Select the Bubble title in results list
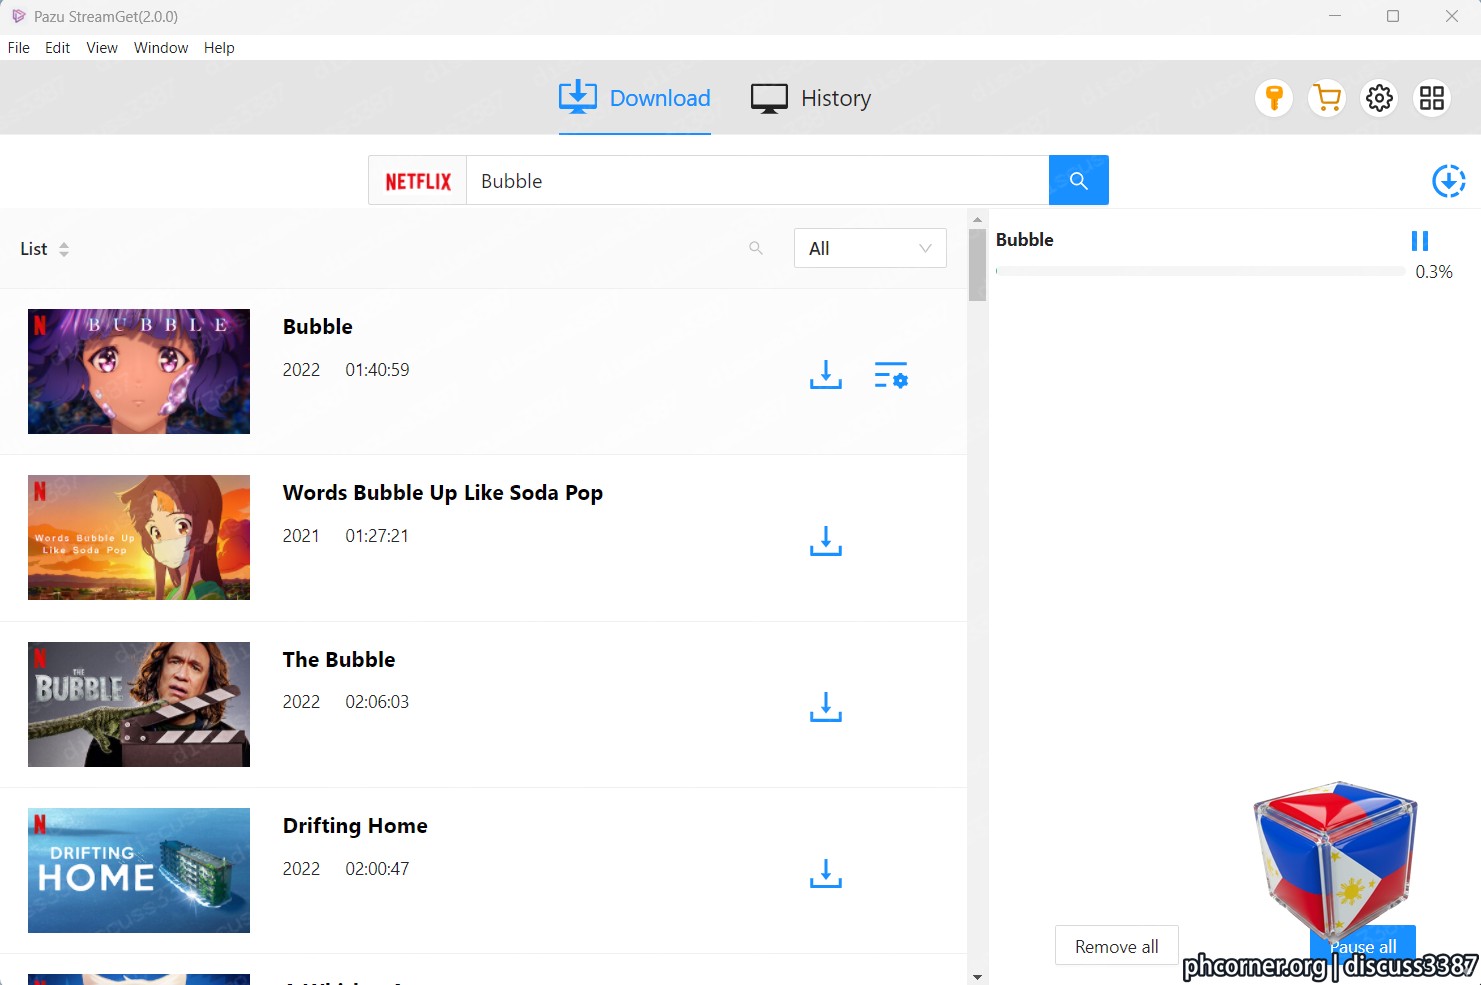Image resolution: width=1481 pixels, height=985 pixels. [x=318, y=327]
